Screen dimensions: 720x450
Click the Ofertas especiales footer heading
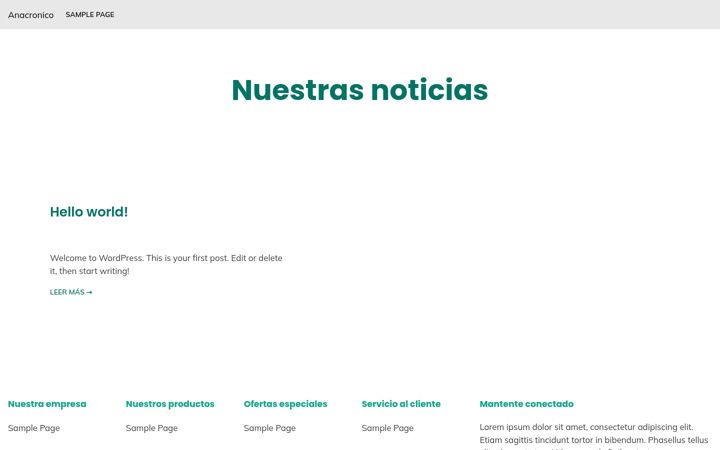[x=286, y=404]
